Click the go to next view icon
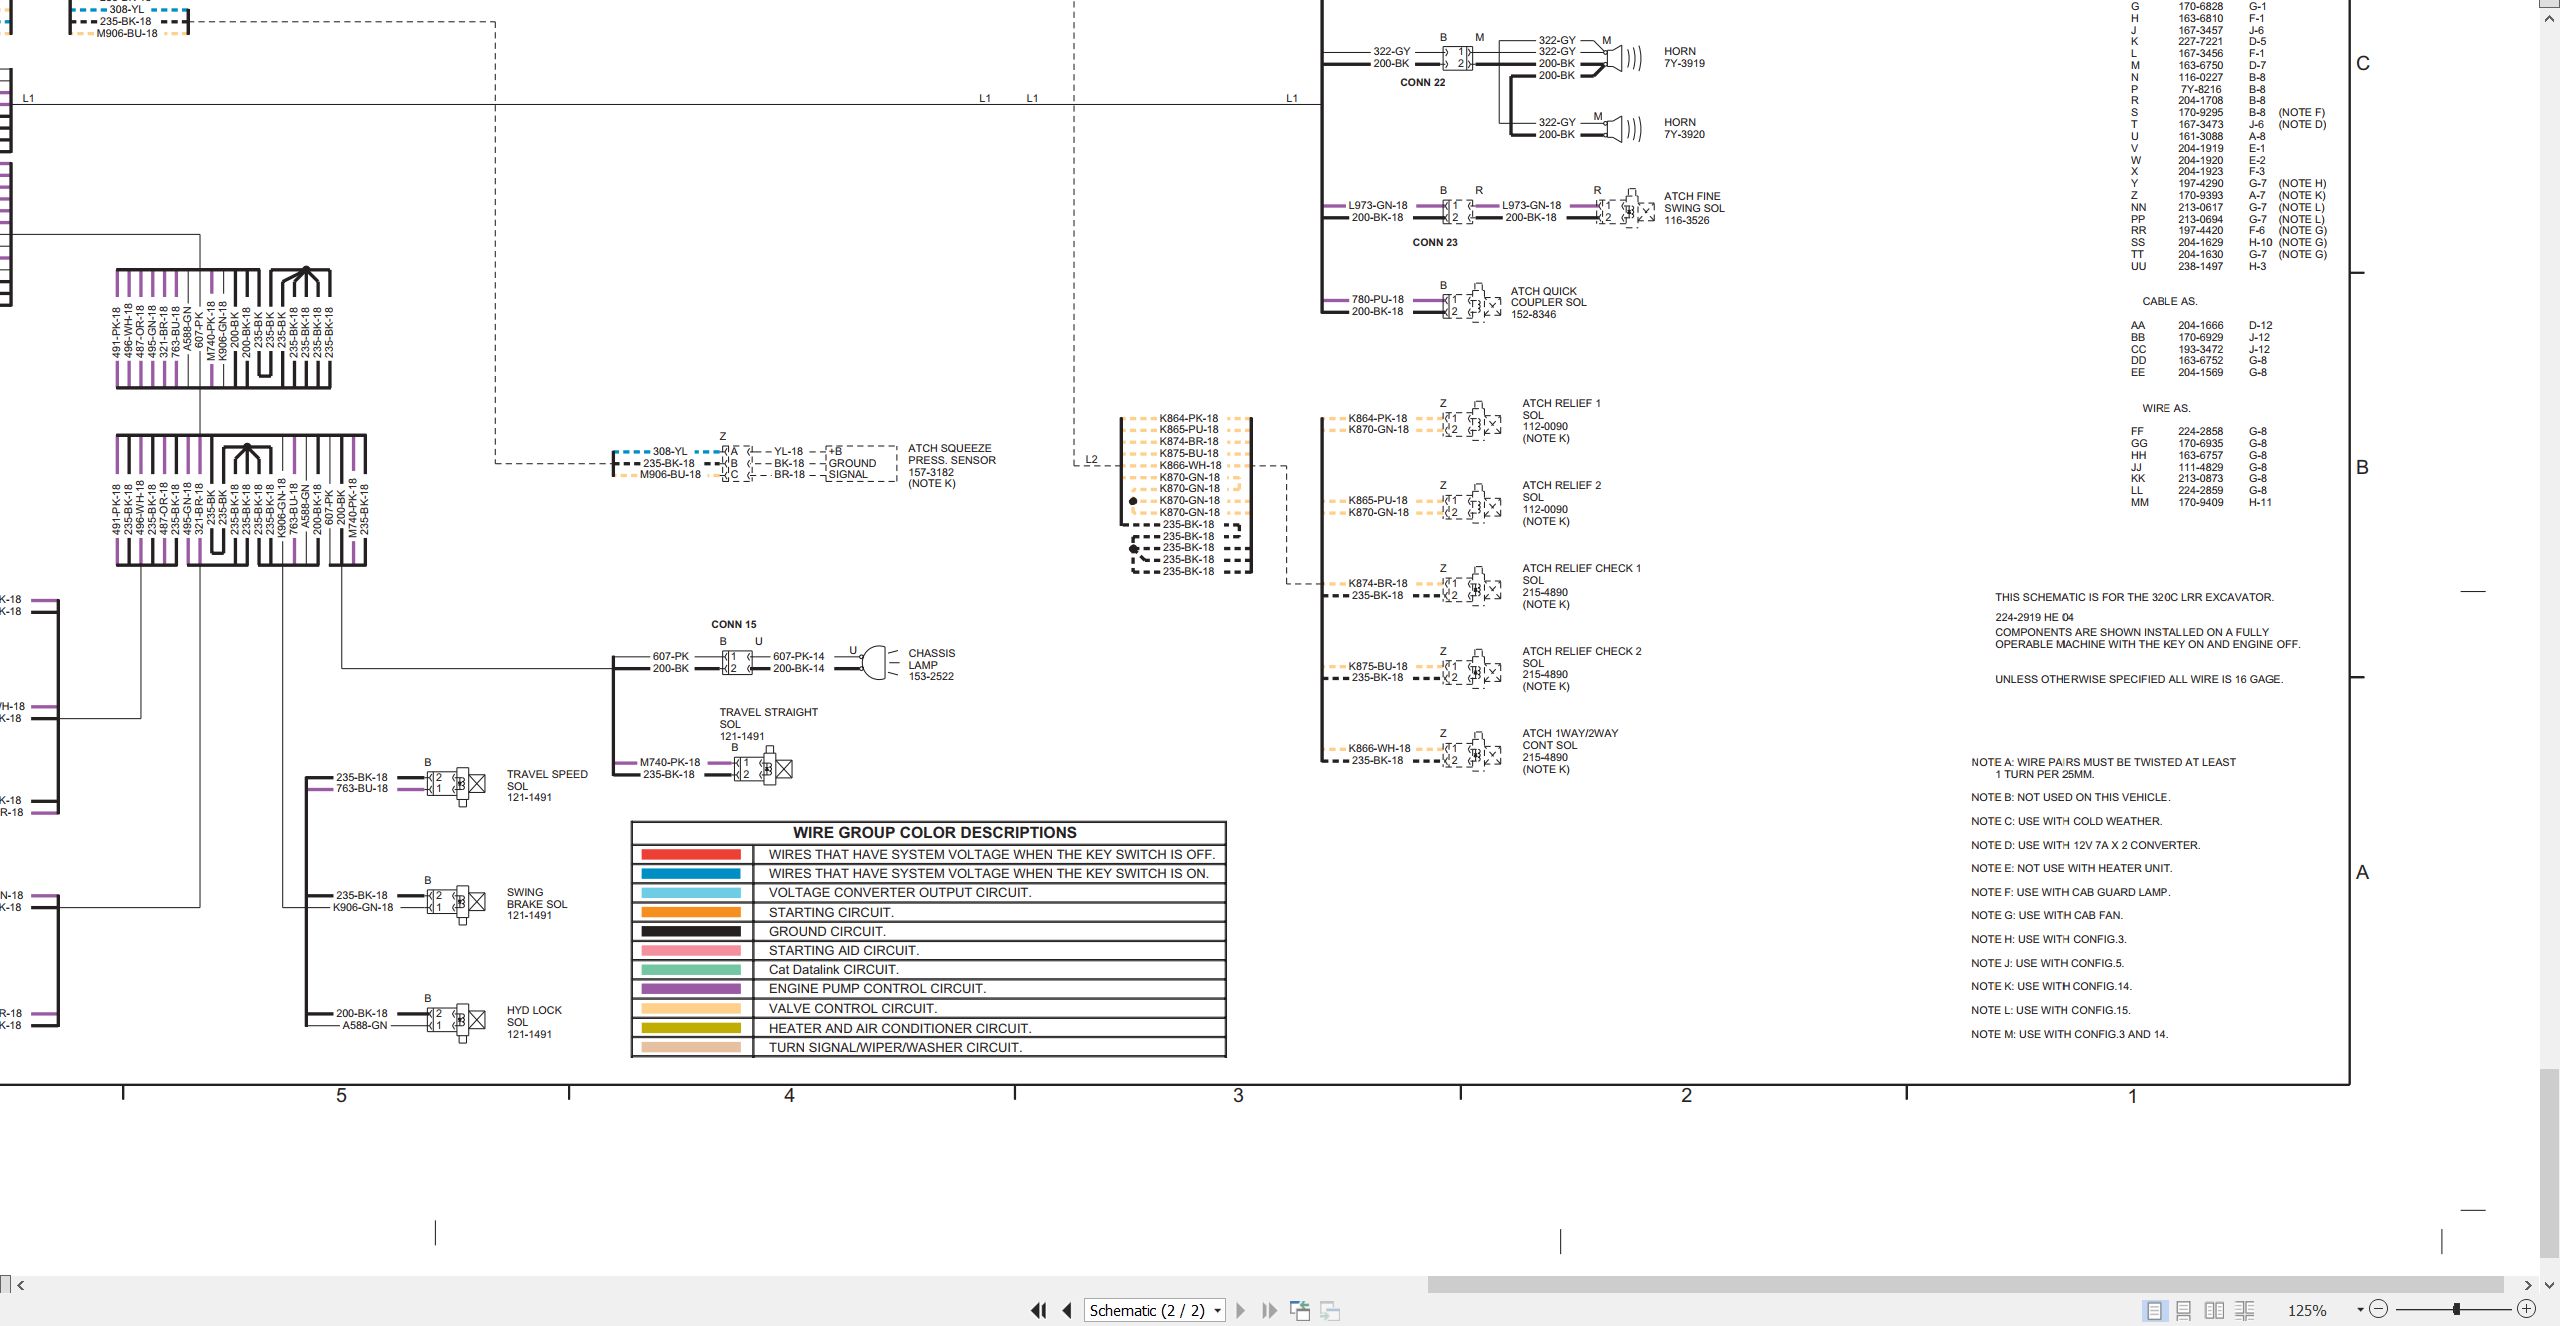Viewport: 2560px width, 1326px height. 1330,1310
